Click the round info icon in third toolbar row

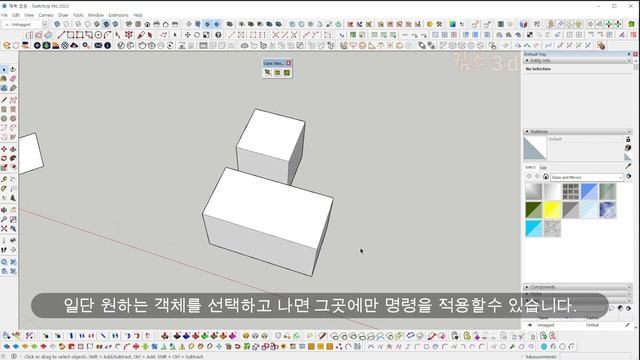(x=107, y=45)
